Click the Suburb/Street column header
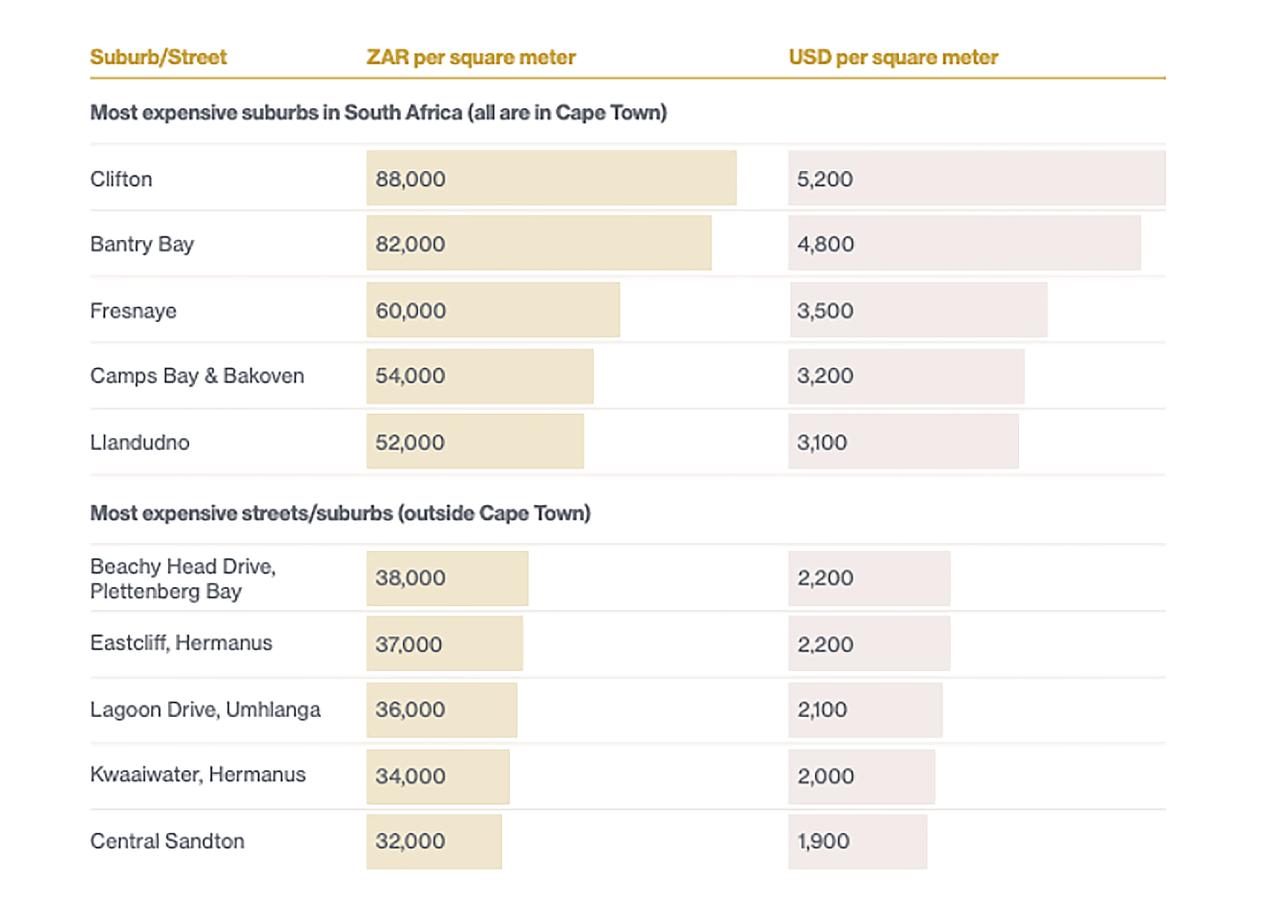1280x902 pixels. [158, 57]
